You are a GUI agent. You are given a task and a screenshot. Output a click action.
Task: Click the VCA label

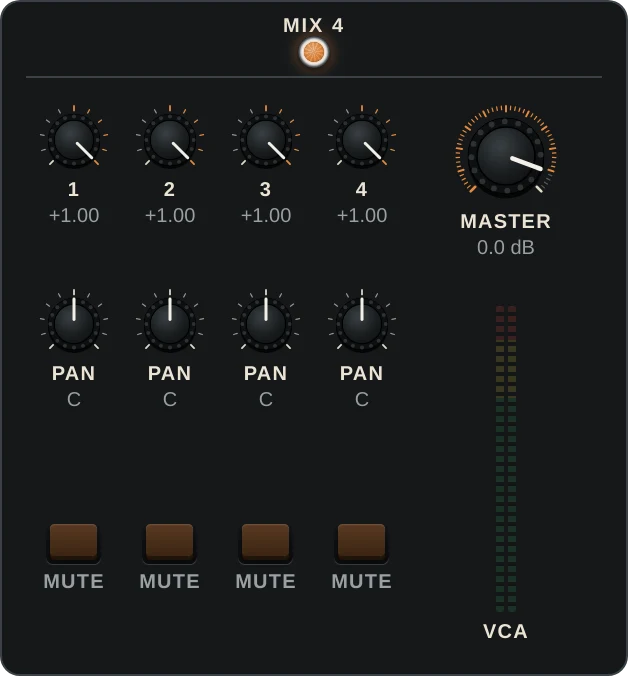[x=506, y=631]
